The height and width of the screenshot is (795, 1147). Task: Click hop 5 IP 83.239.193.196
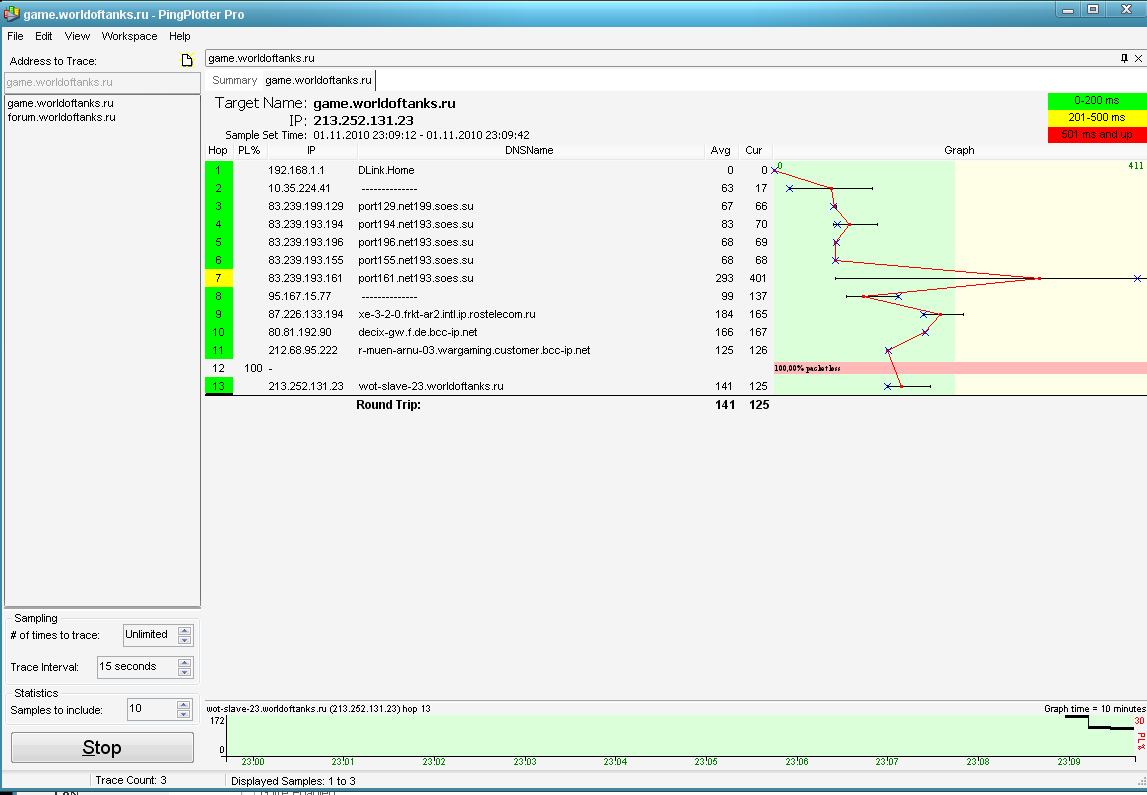306,242
